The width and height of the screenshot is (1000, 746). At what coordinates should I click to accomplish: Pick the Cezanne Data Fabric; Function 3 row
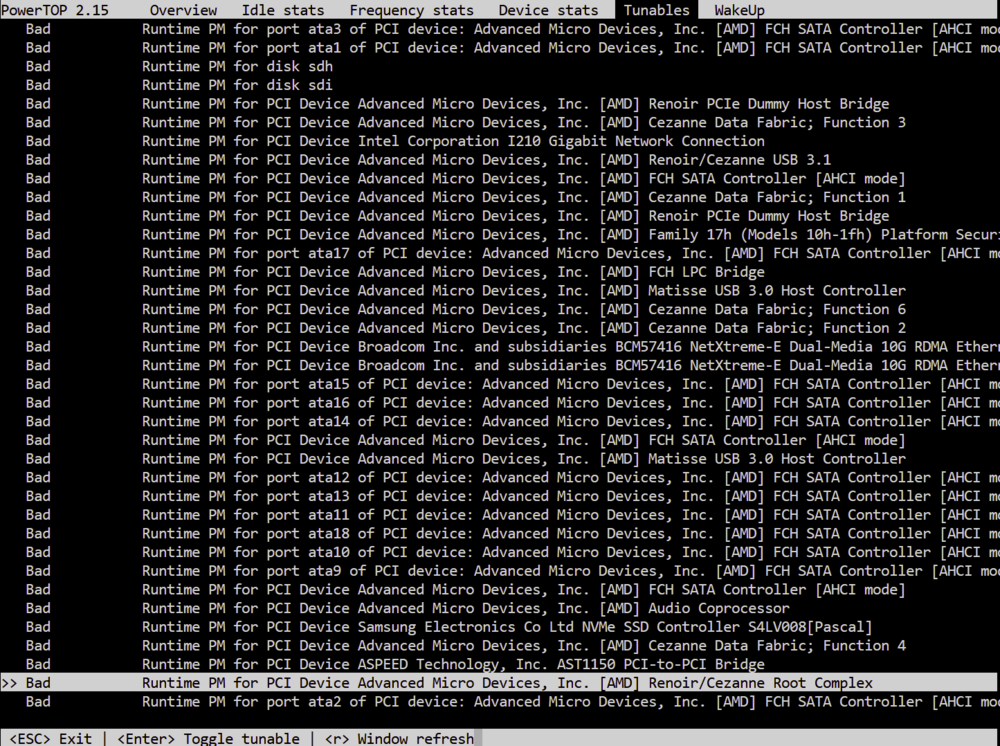(500, 122)
